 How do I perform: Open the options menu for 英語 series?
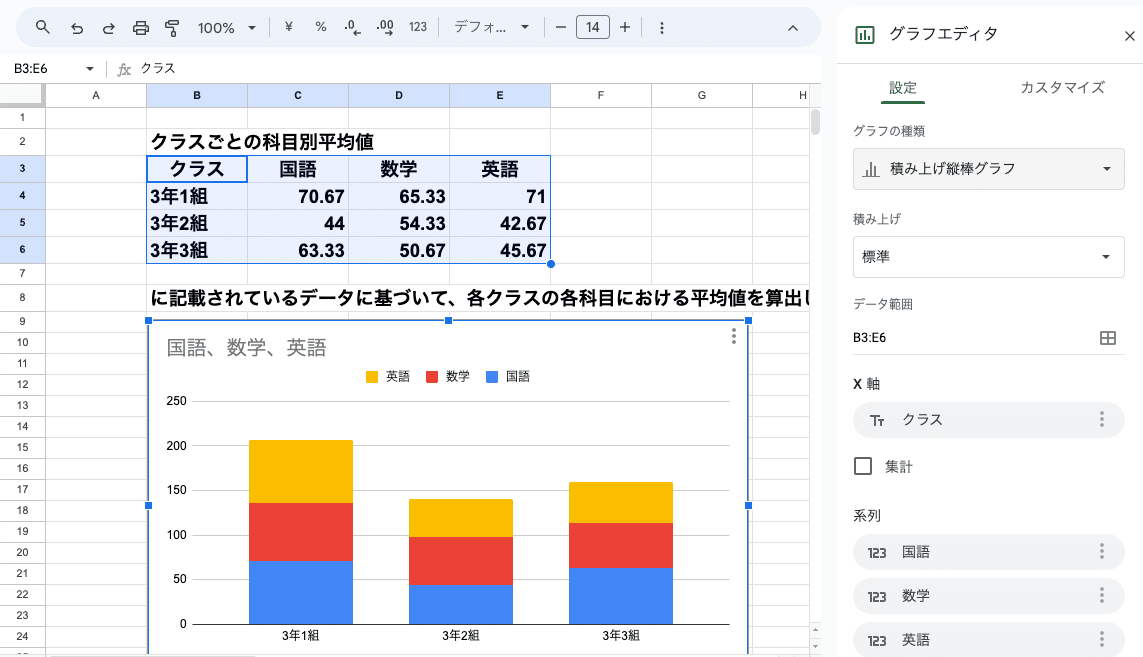click(1101, 639)
